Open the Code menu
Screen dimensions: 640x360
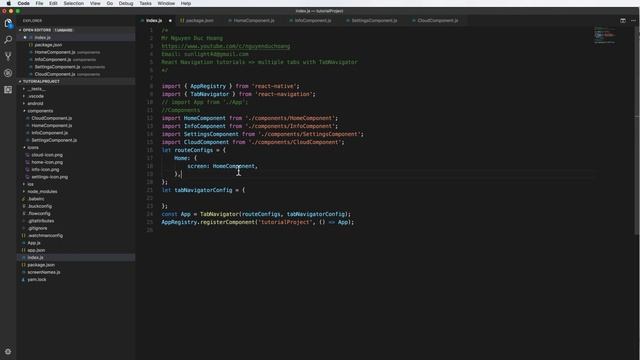coord(23,3)
